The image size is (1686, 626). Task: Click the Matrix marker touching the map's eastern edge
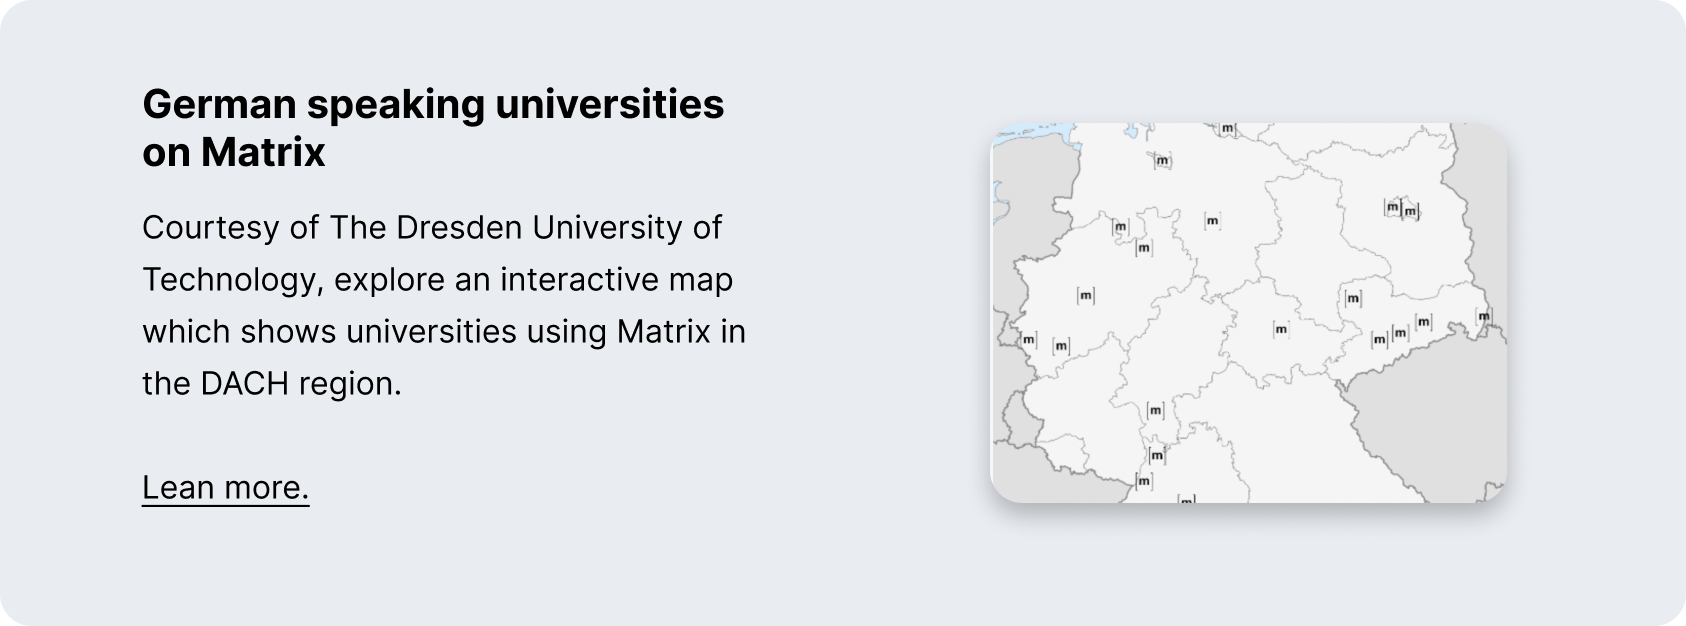click(x=1484, y=316)
